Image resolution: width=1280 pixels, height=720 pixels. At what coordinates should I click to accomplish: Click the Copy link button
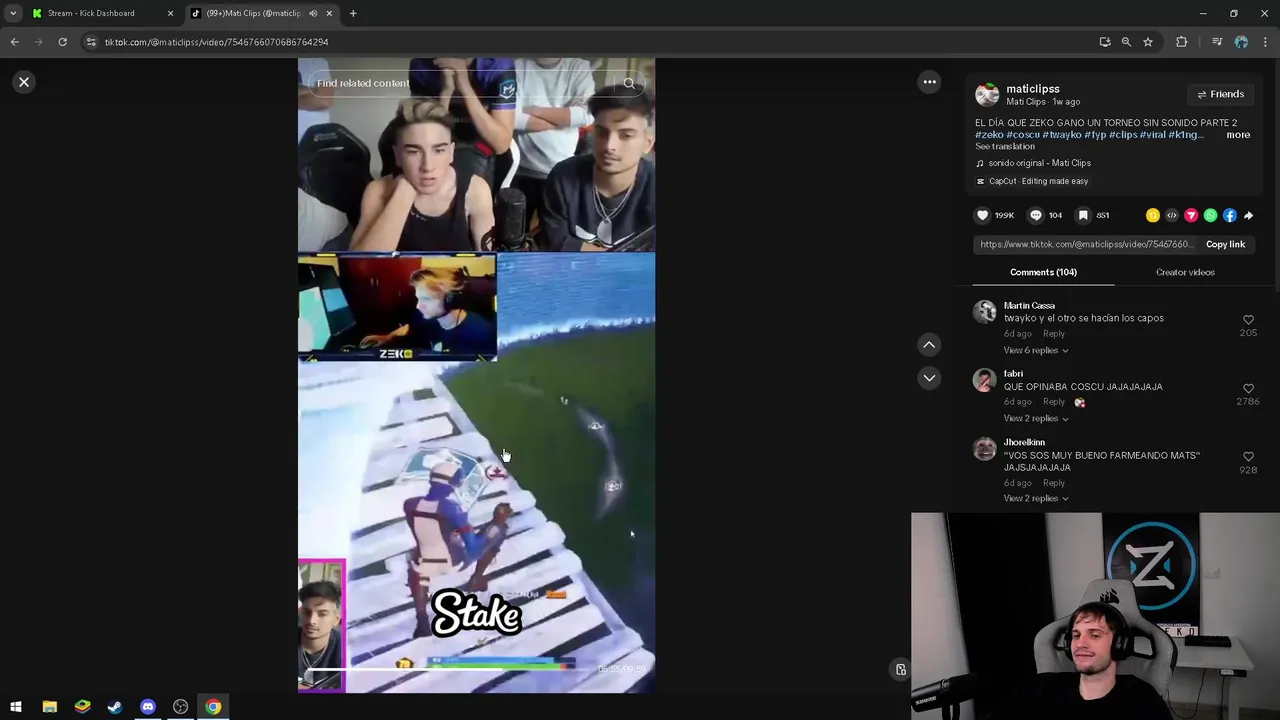pyautogui.click(x=1225, y=244)
